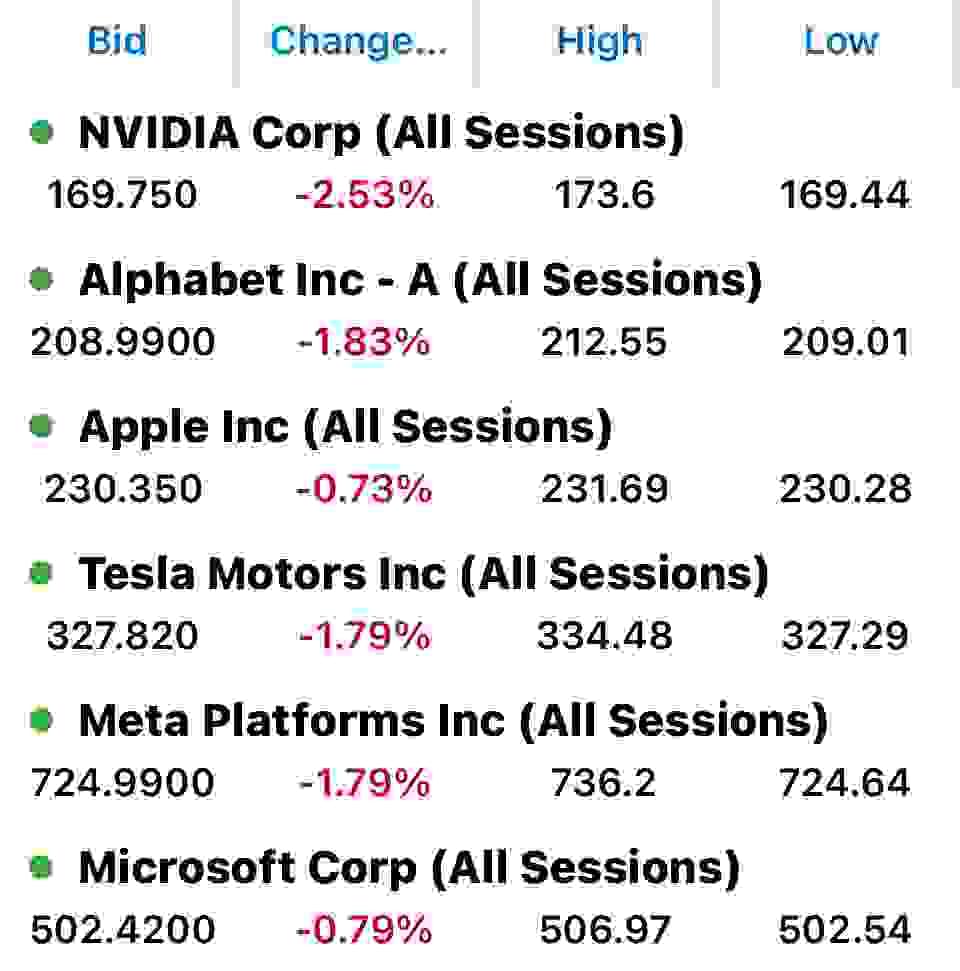The height and width of the screenshot is (971, 960).
Task: Tap NVIDIA bid price 169.750
Action: pyautogui.click(x=123, y=194)
